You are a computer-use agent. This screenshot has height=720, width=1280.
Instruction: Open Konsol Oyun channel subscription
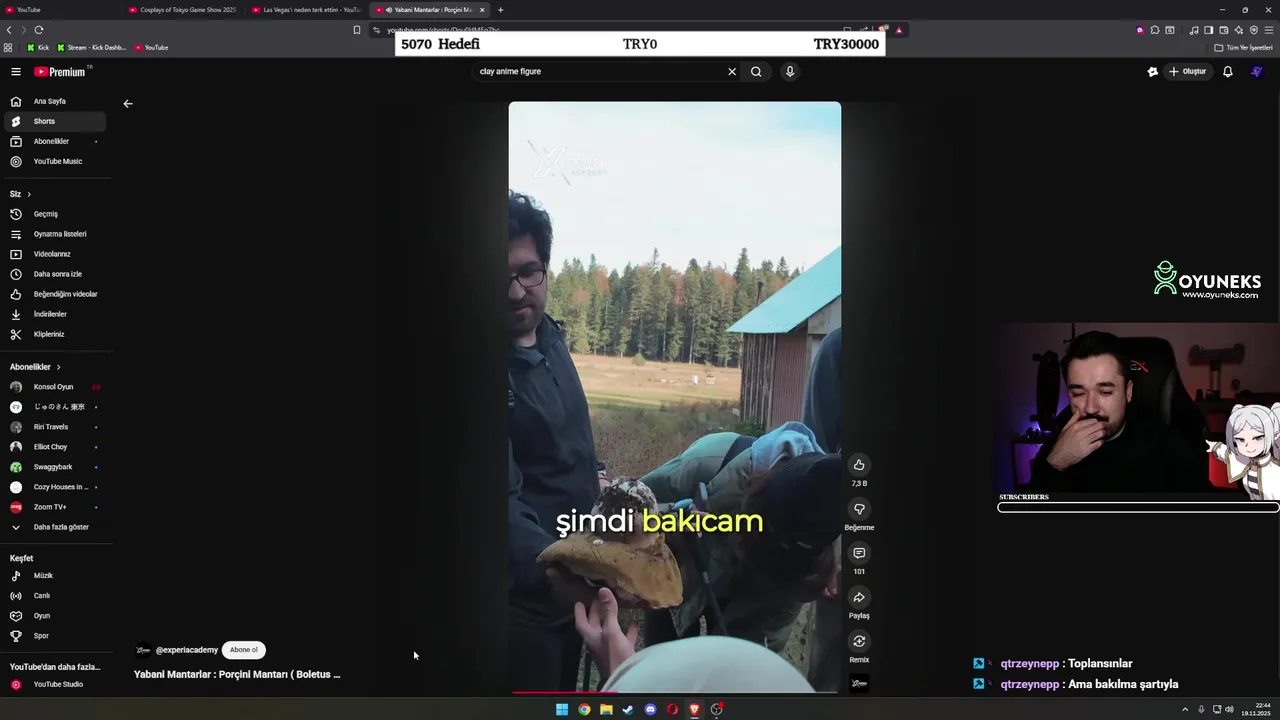55,387
